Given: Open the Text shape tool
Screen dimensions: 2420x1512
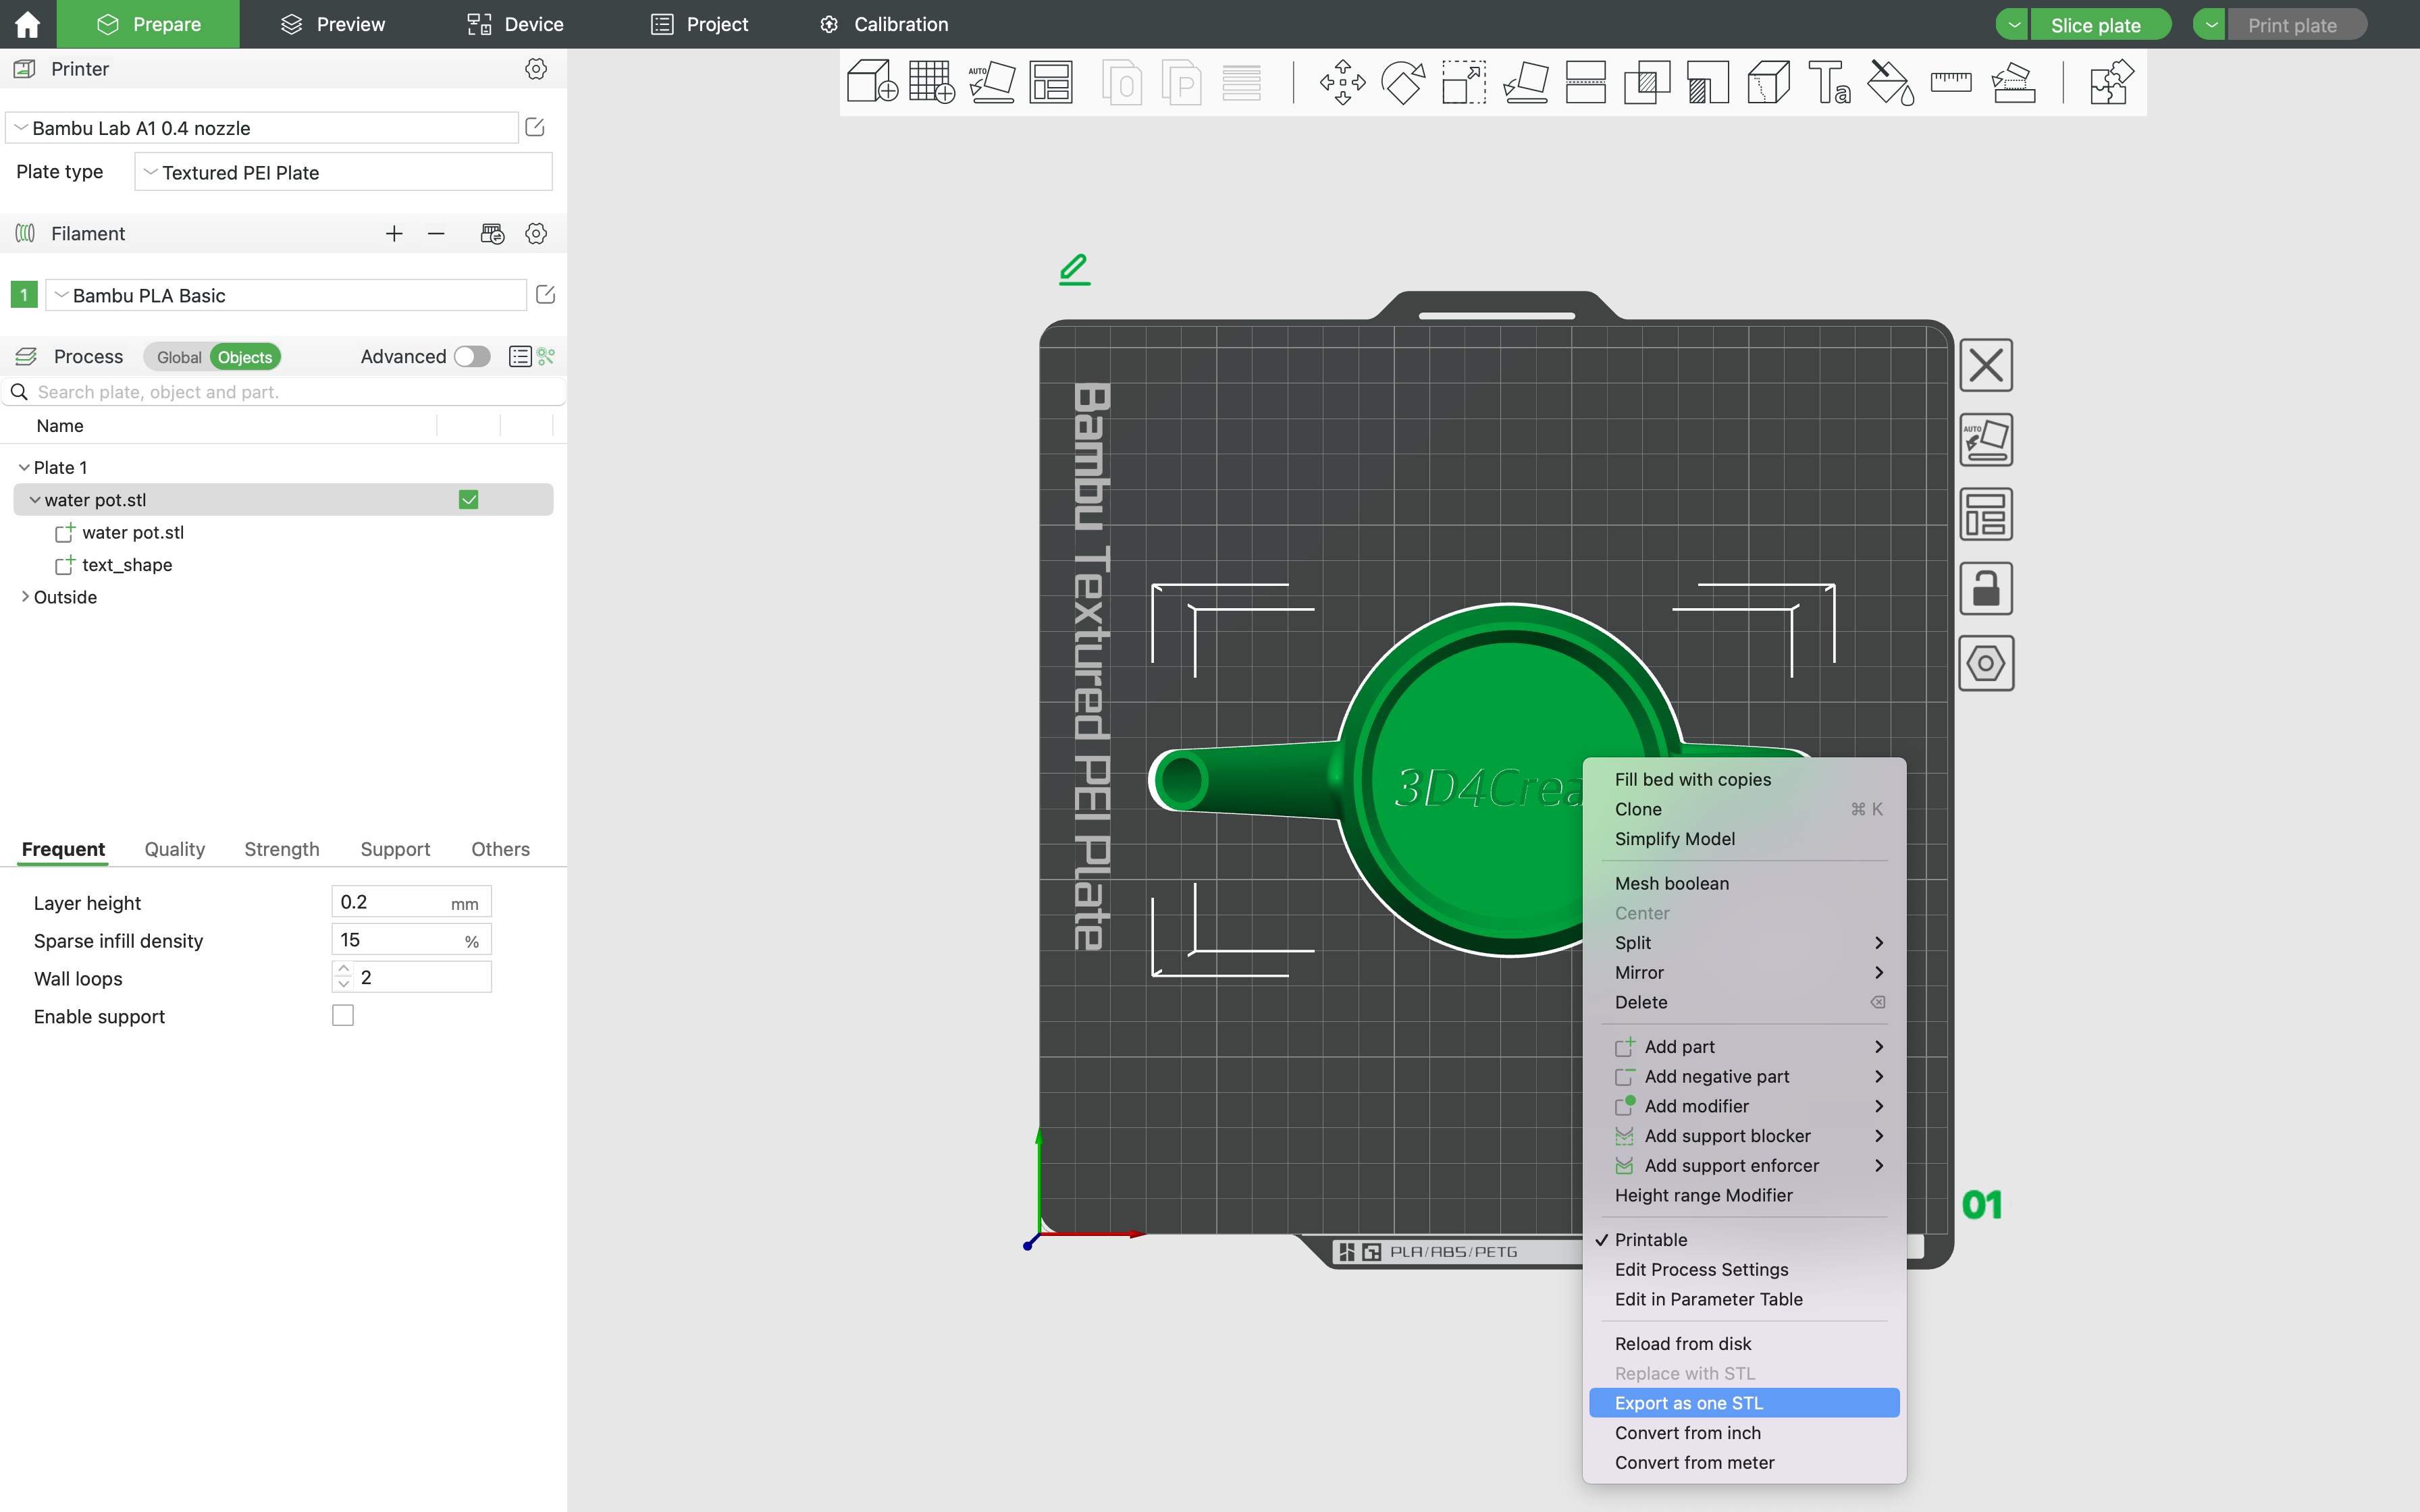Looking at the screenshot, I should (x=1829, y=82).
